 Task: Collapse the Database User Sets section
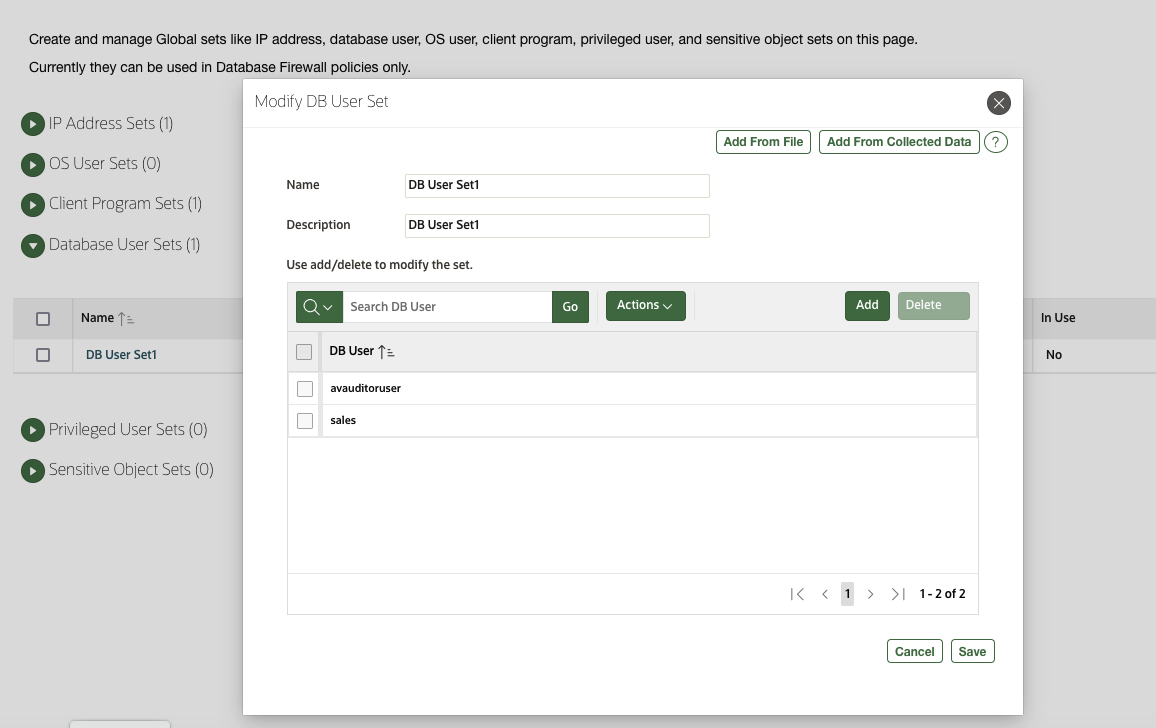[33, 244]
